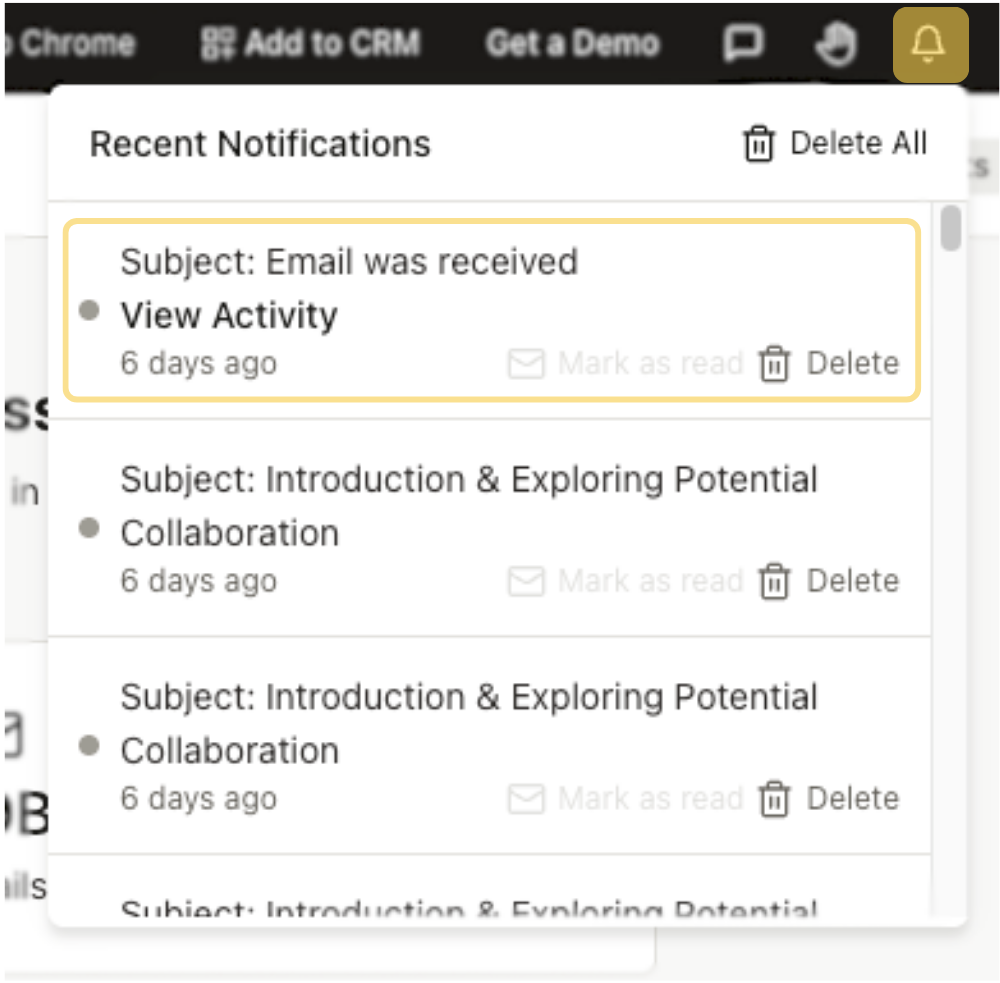The image size is (1000, 983).
Task: Click 'Recent Notifications' heading
Action: 260,144
